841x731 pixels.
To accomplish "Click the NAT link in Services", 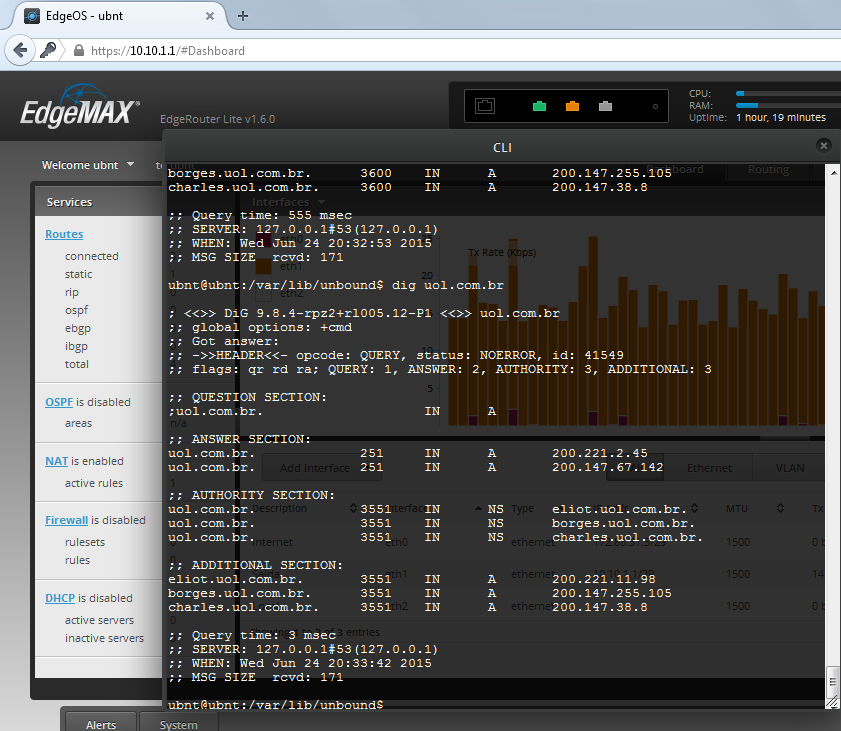I will point(56,461).
